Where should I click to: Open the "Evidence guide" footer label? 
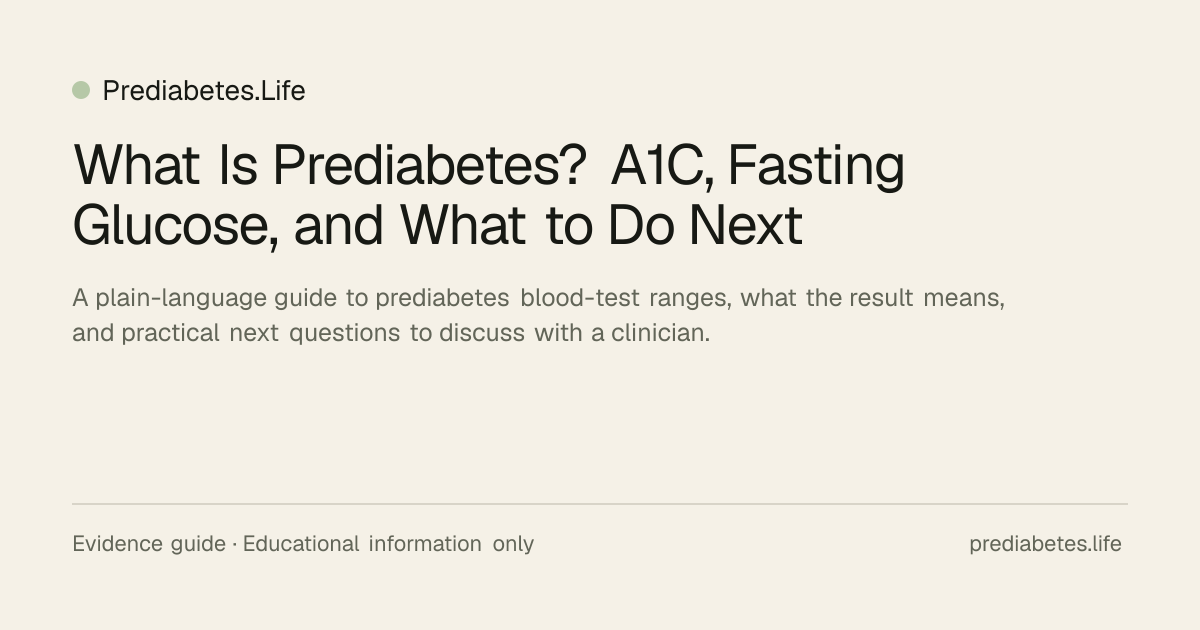149,544
